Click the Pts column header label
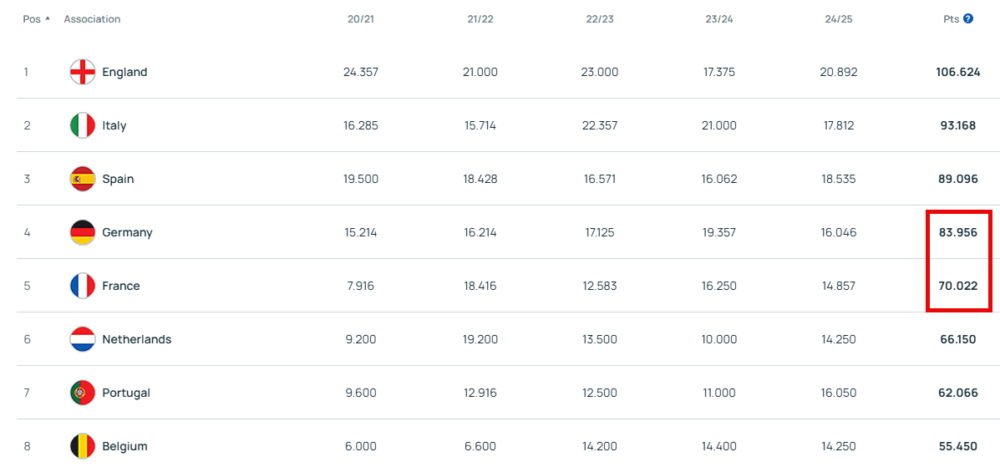The image size is (1000, 467). 951,19
